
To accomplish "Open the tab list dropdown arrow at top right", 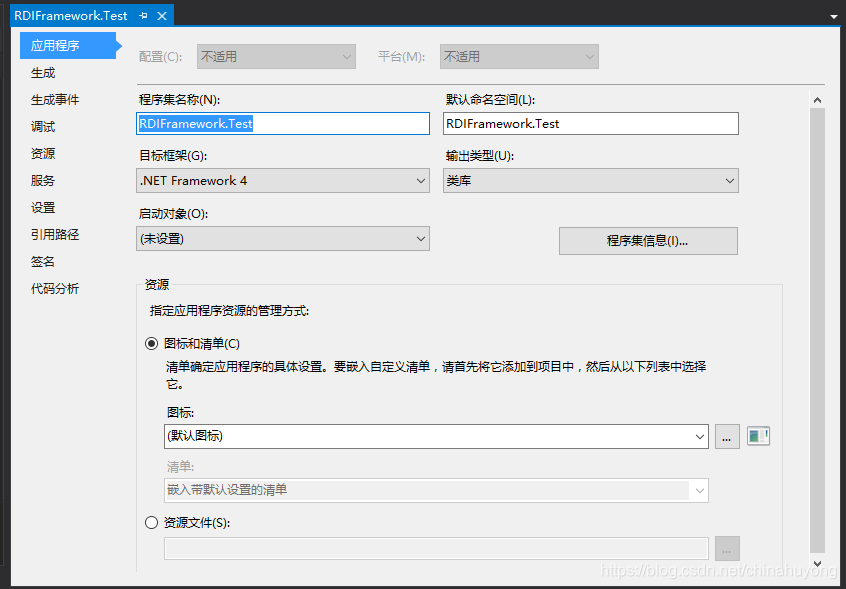I will (x=835, y=17).
